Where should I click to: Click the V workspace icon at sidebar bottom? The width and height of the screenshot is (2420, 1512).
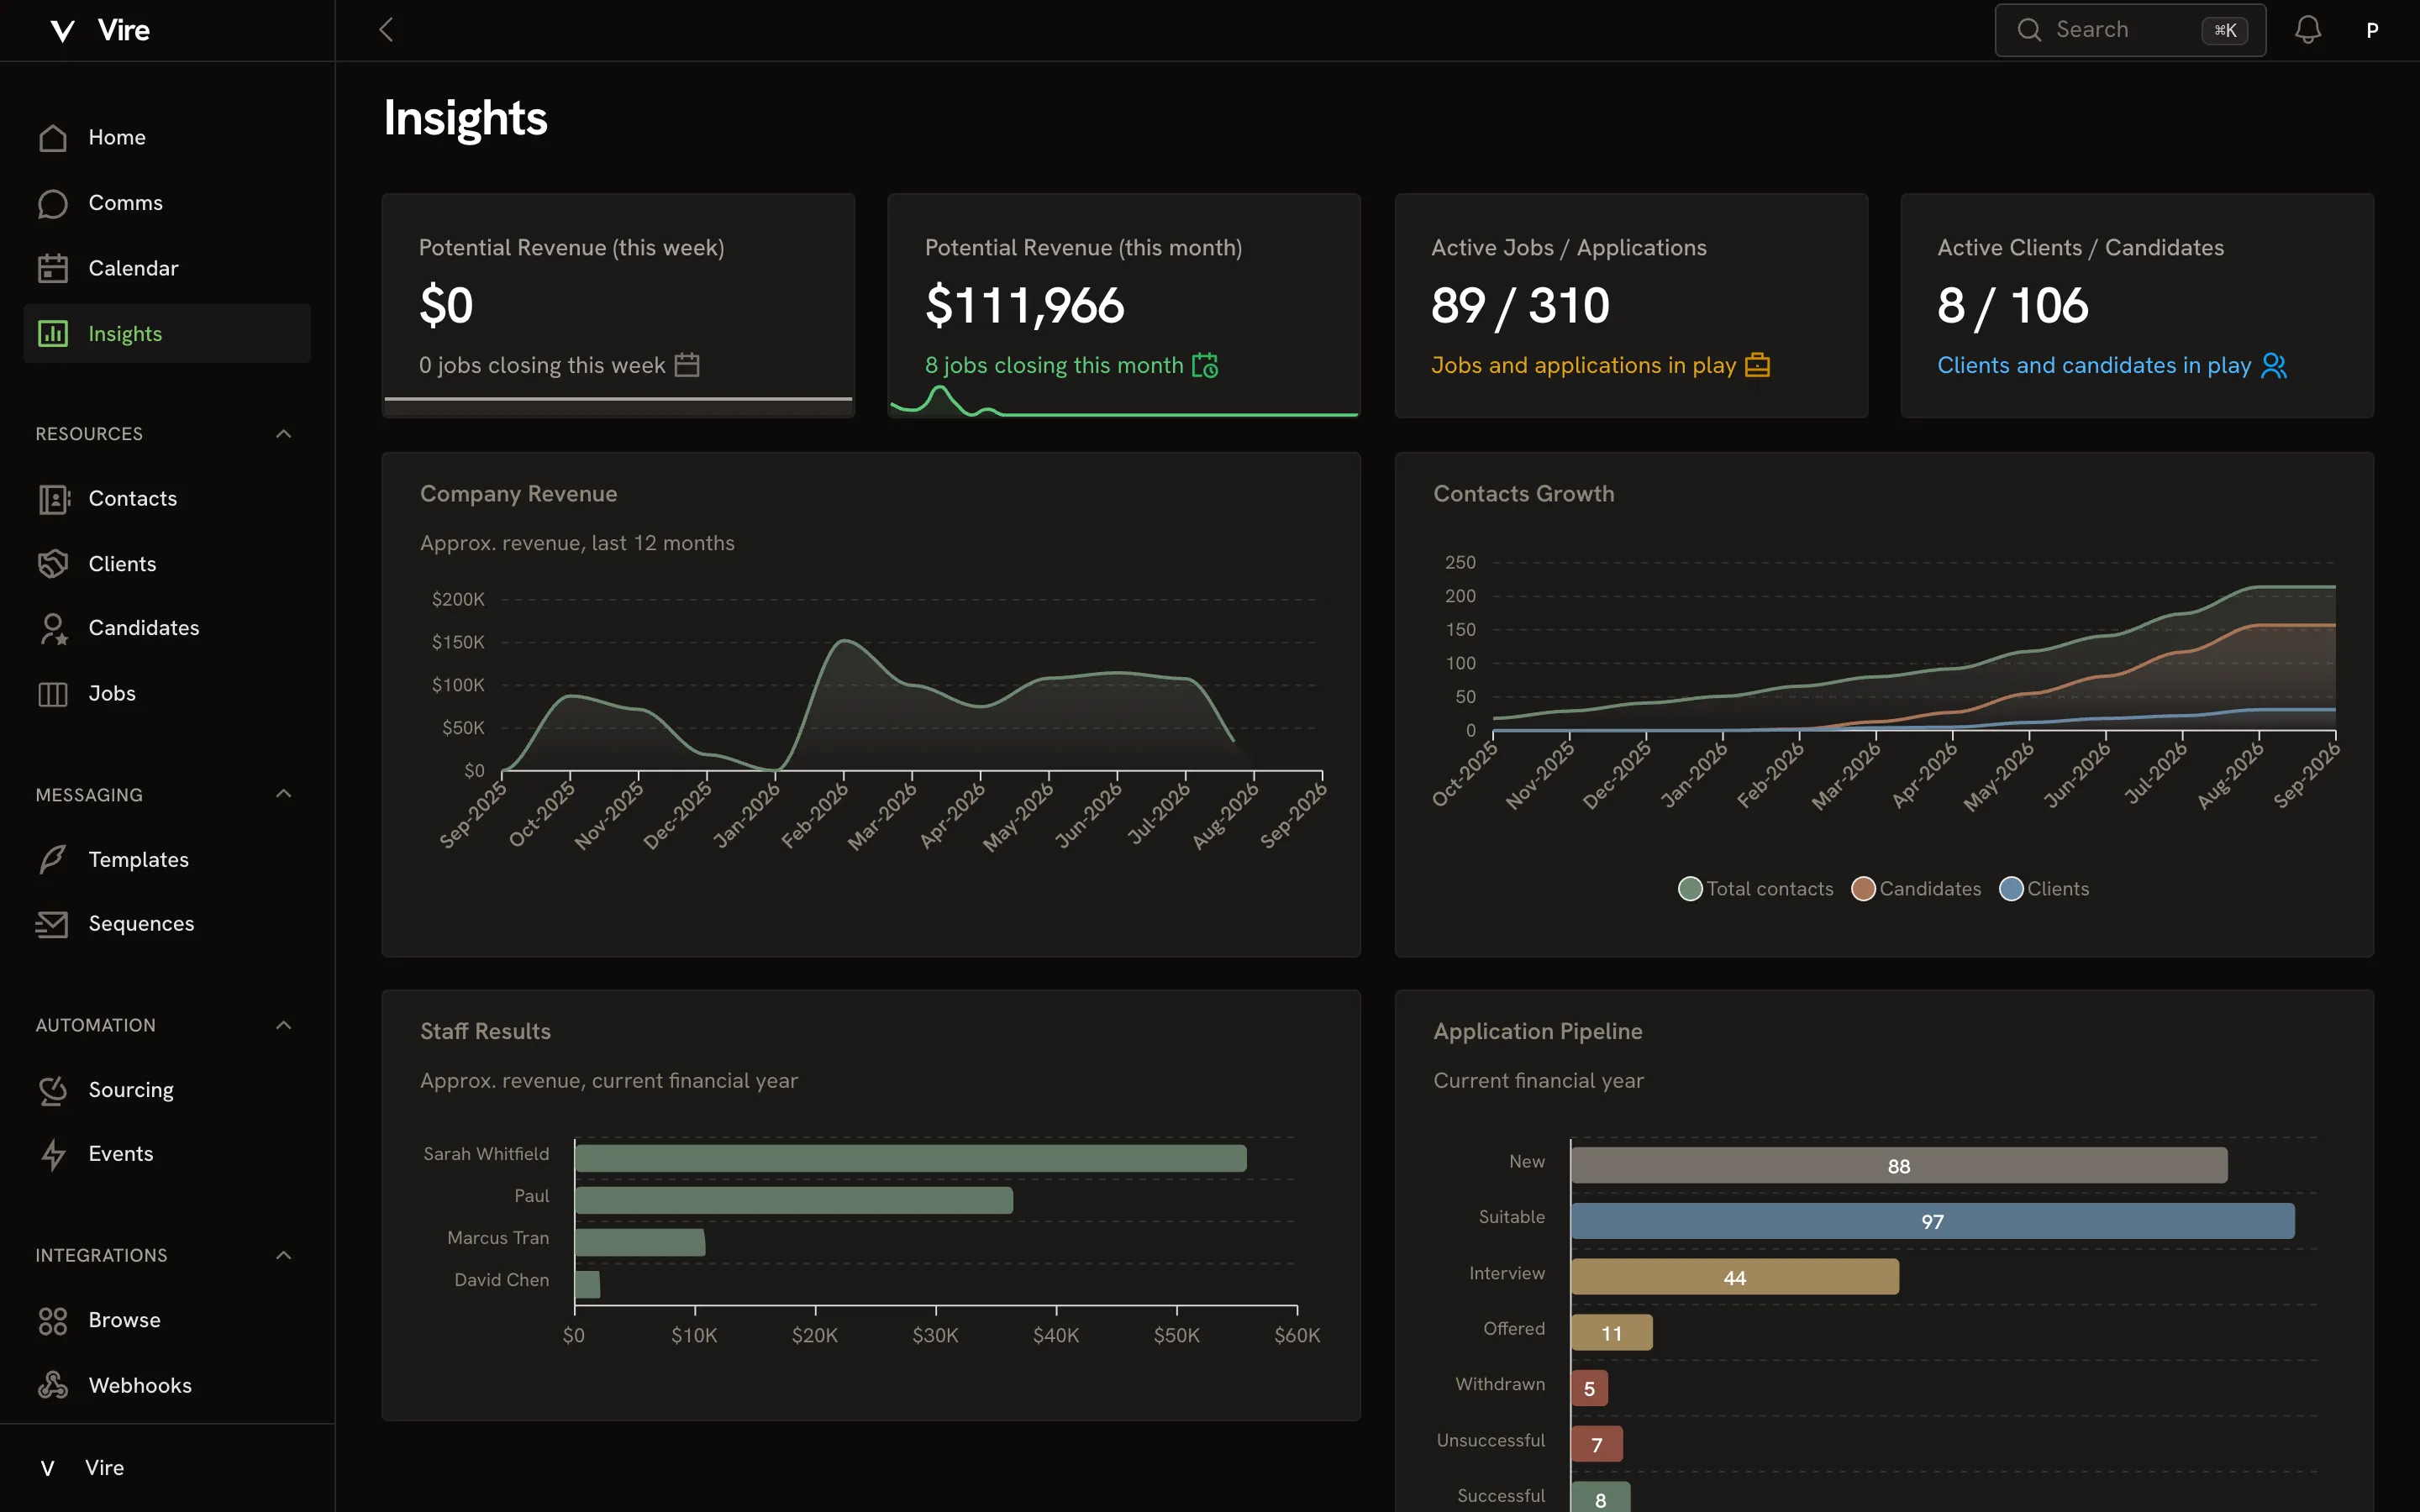(47, 1468)
